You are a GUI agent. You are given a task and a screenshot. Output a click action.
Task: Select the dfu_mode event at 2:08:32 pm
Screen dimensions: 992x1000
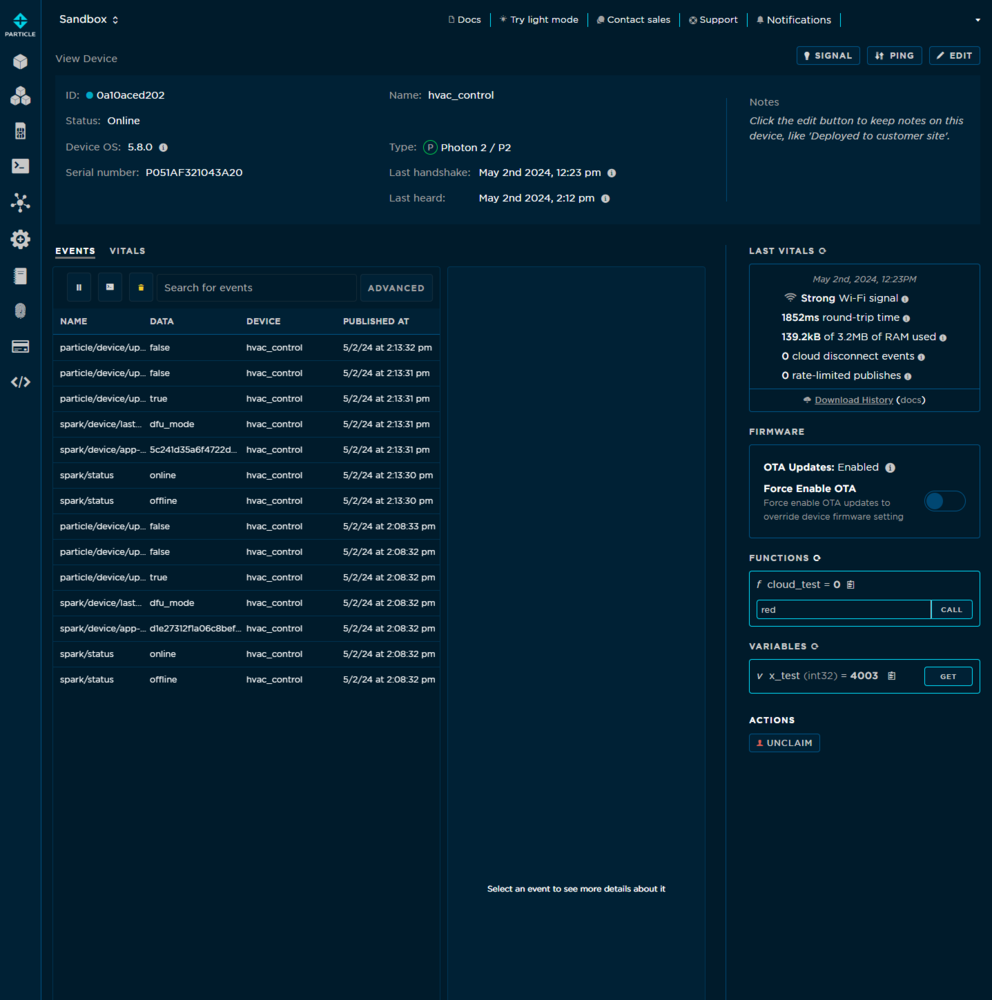(x=246, y=603)
